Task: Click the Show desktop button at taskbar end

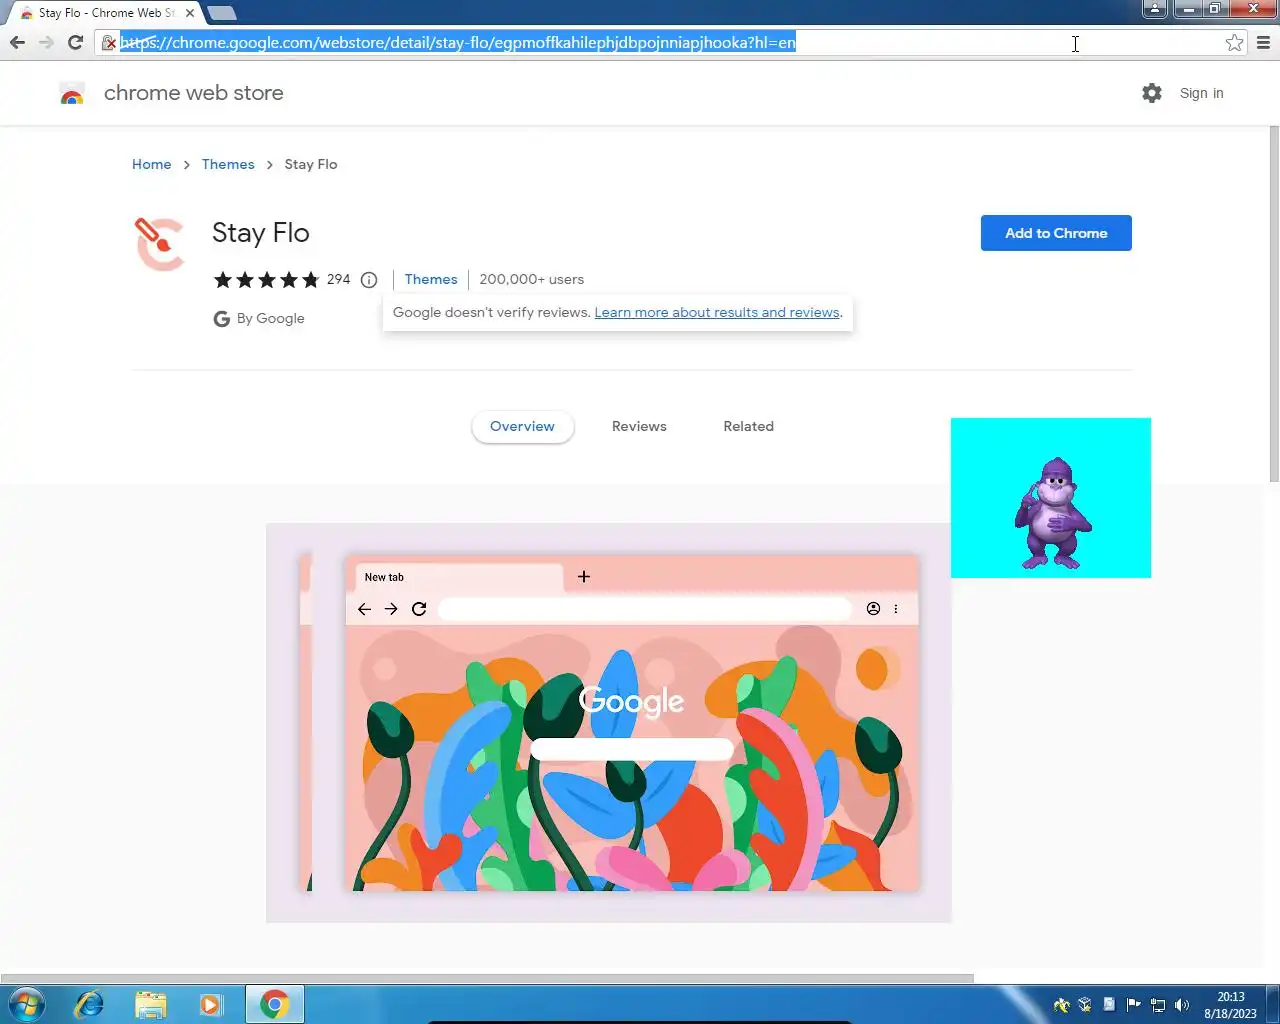Action: 1273,1004
